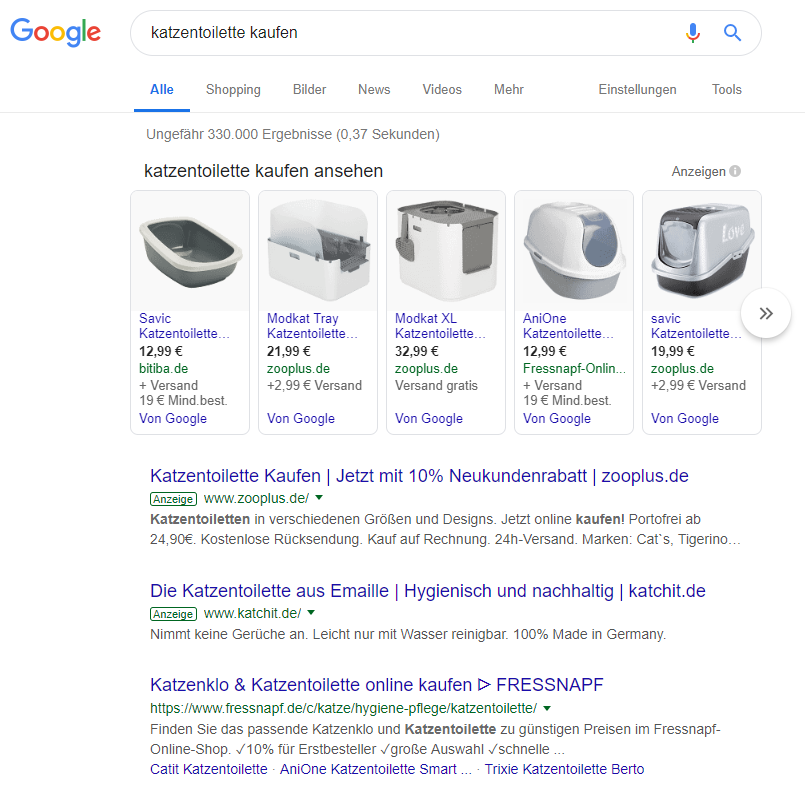The height and width of the screenshot is (797, 805).
Task: Open Savic litter tray image from bitiba.de
Action: (190, 252)
